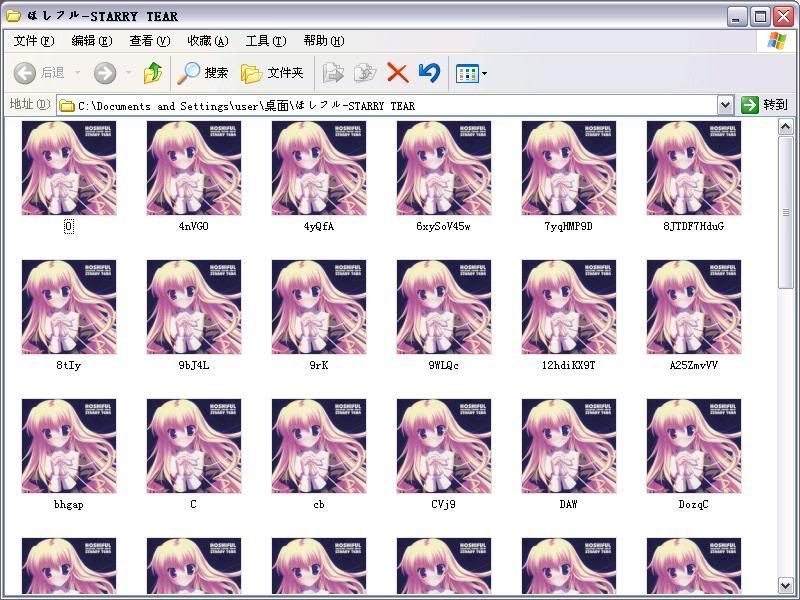Open the 编辑(E) menu

click(x=92, y=41)
